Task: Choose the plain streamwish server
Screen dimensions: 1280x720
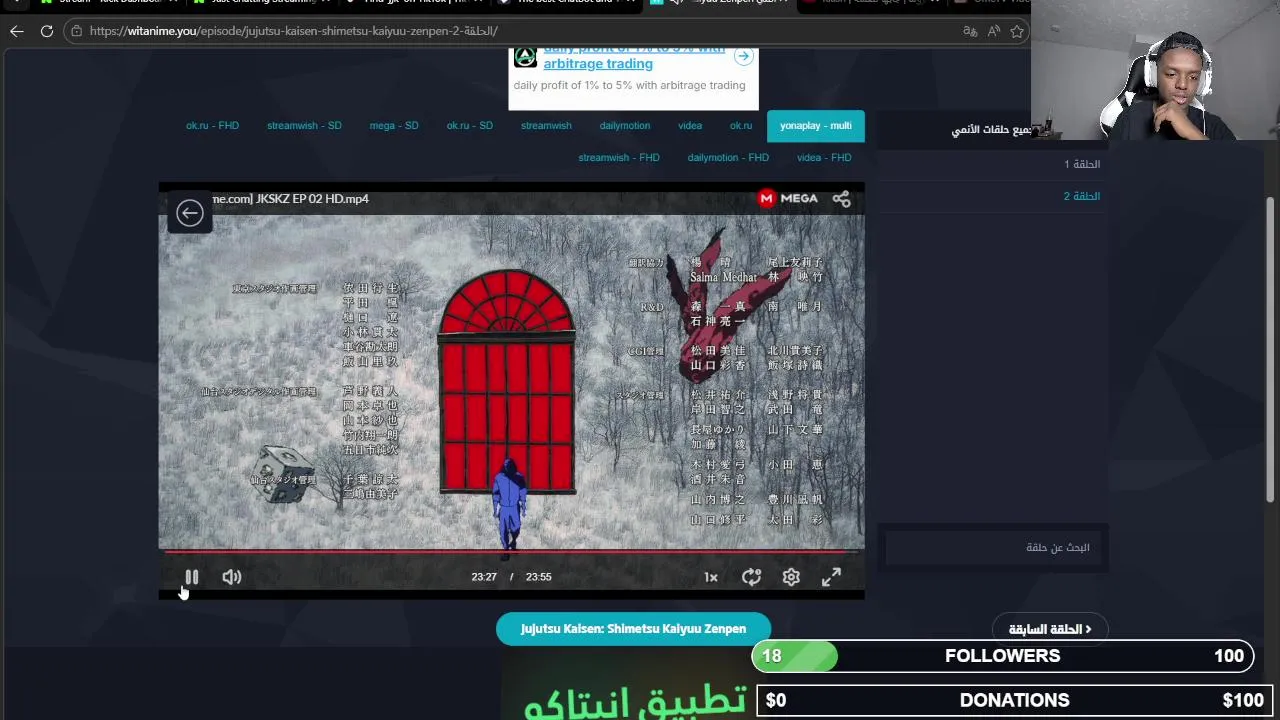Action: pos(546,126)
